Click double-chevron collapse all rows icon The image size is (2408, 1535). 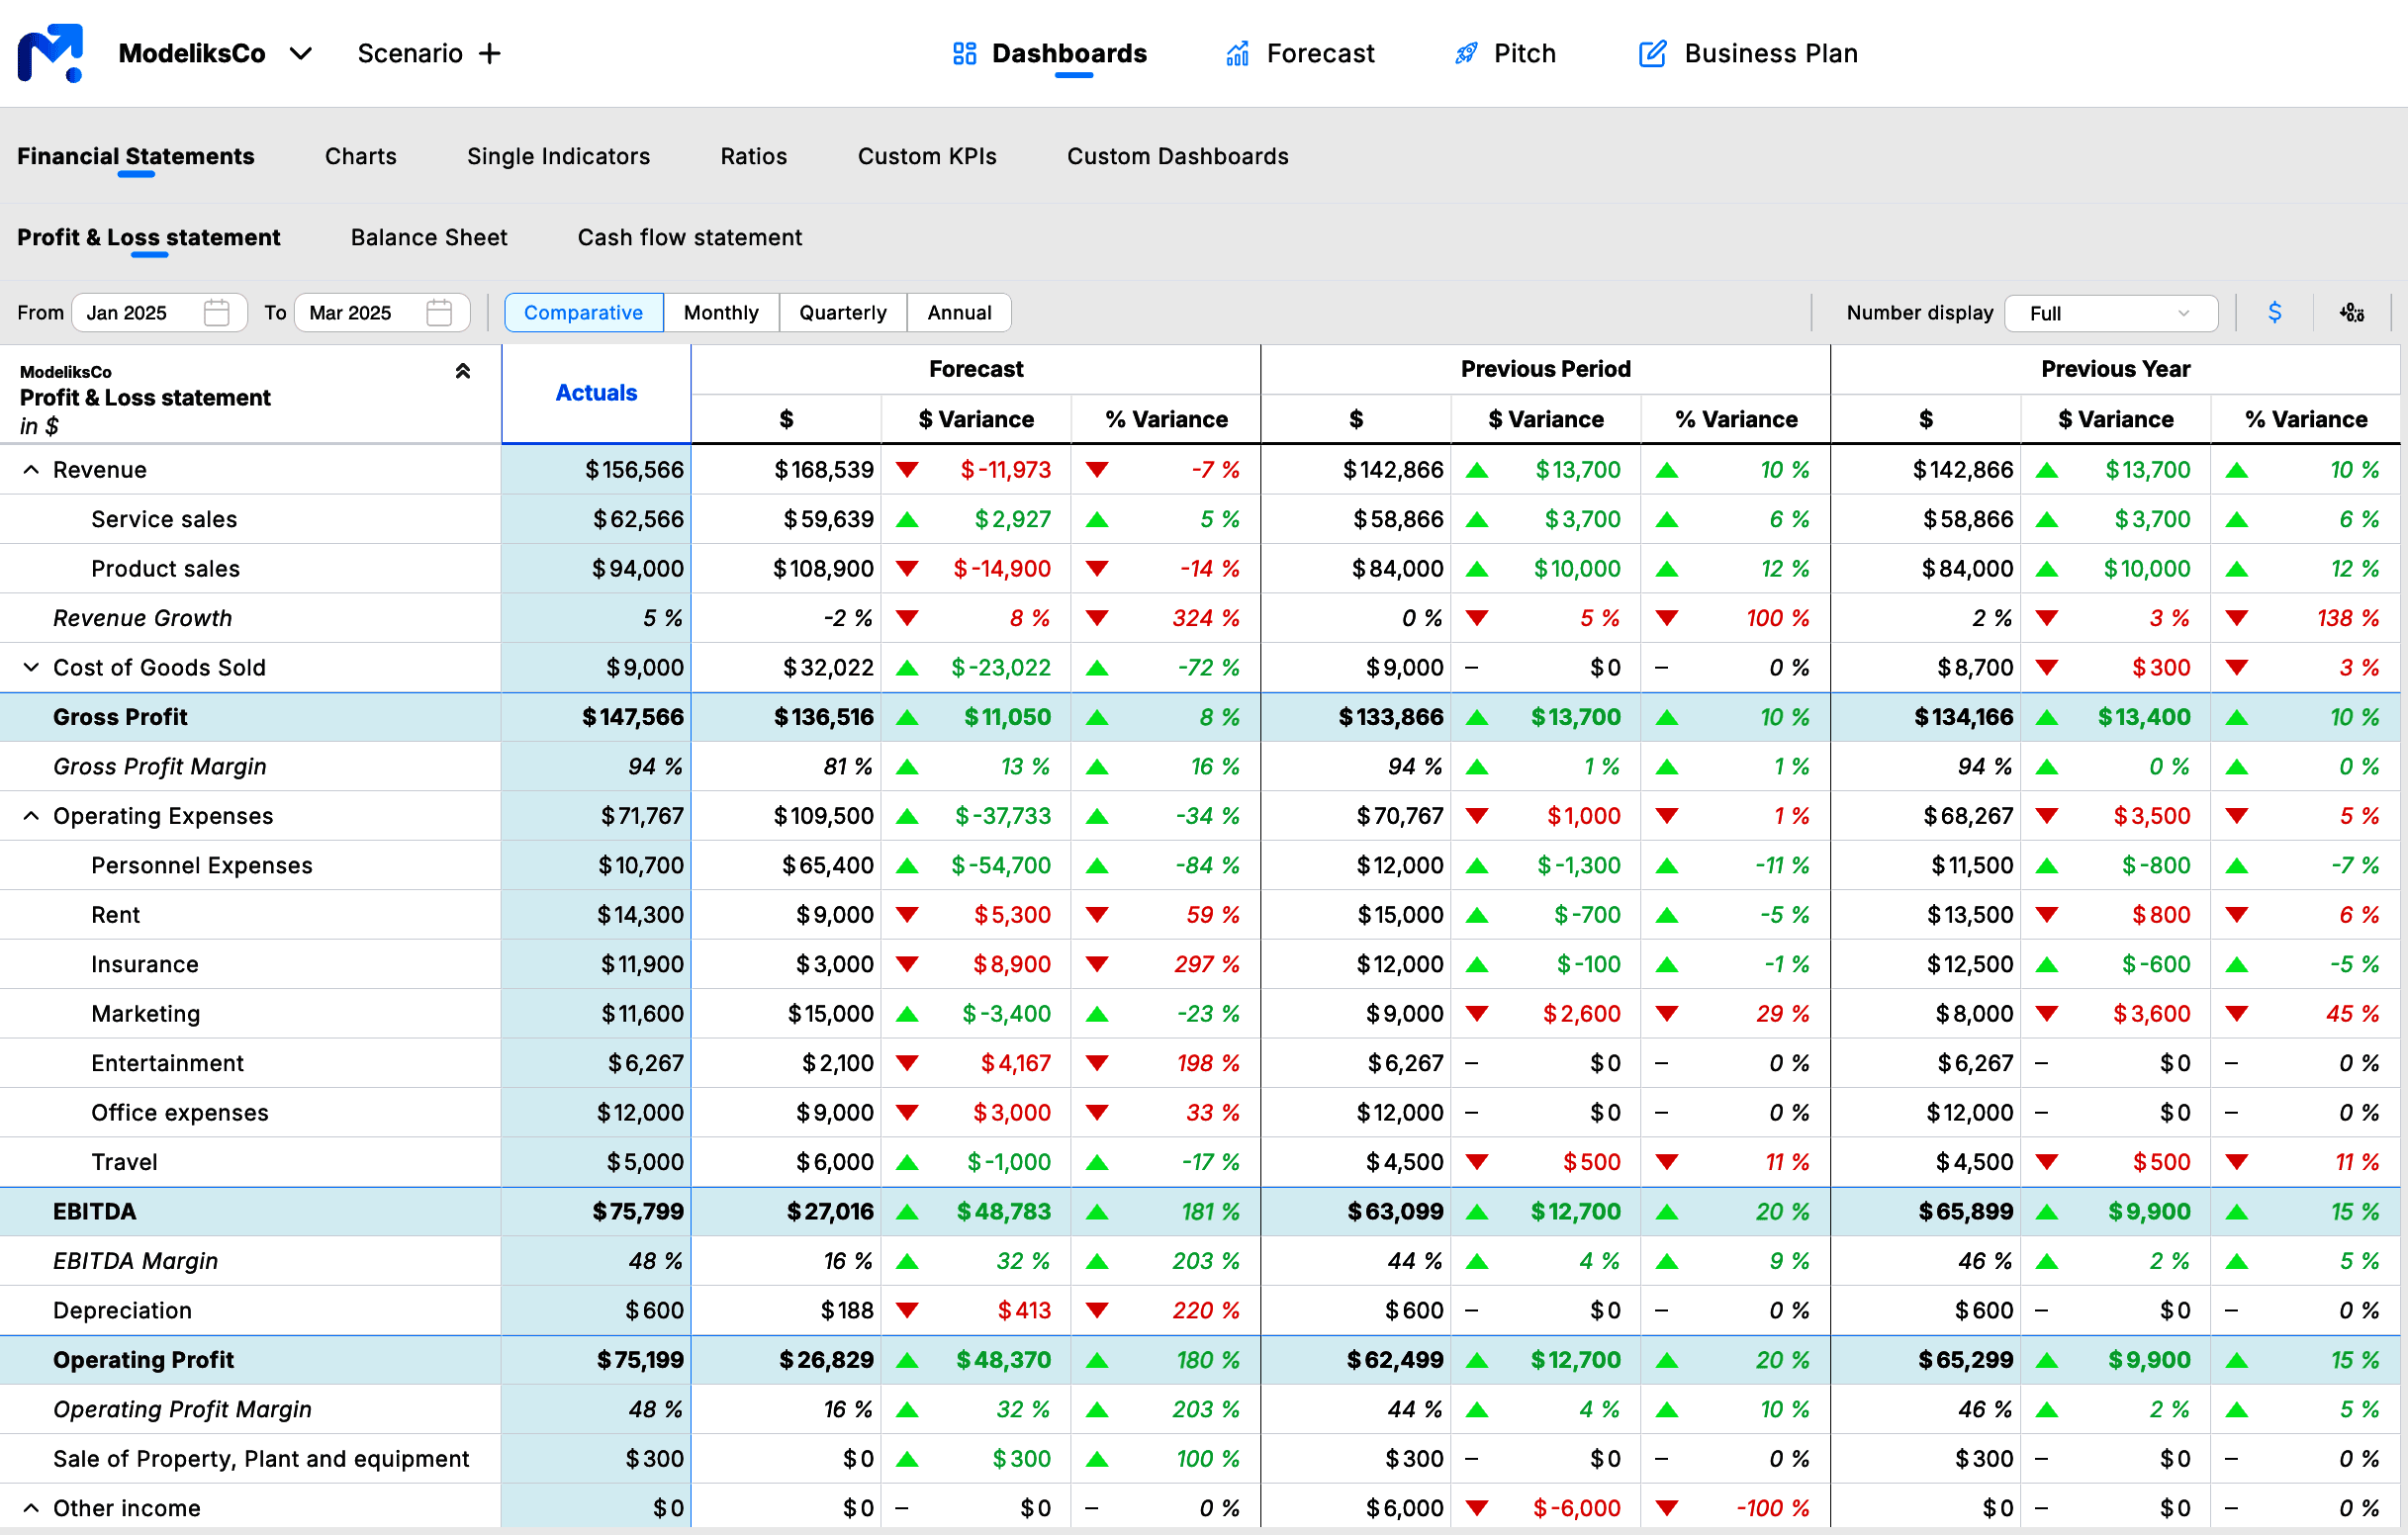click(x=462, y=372)
